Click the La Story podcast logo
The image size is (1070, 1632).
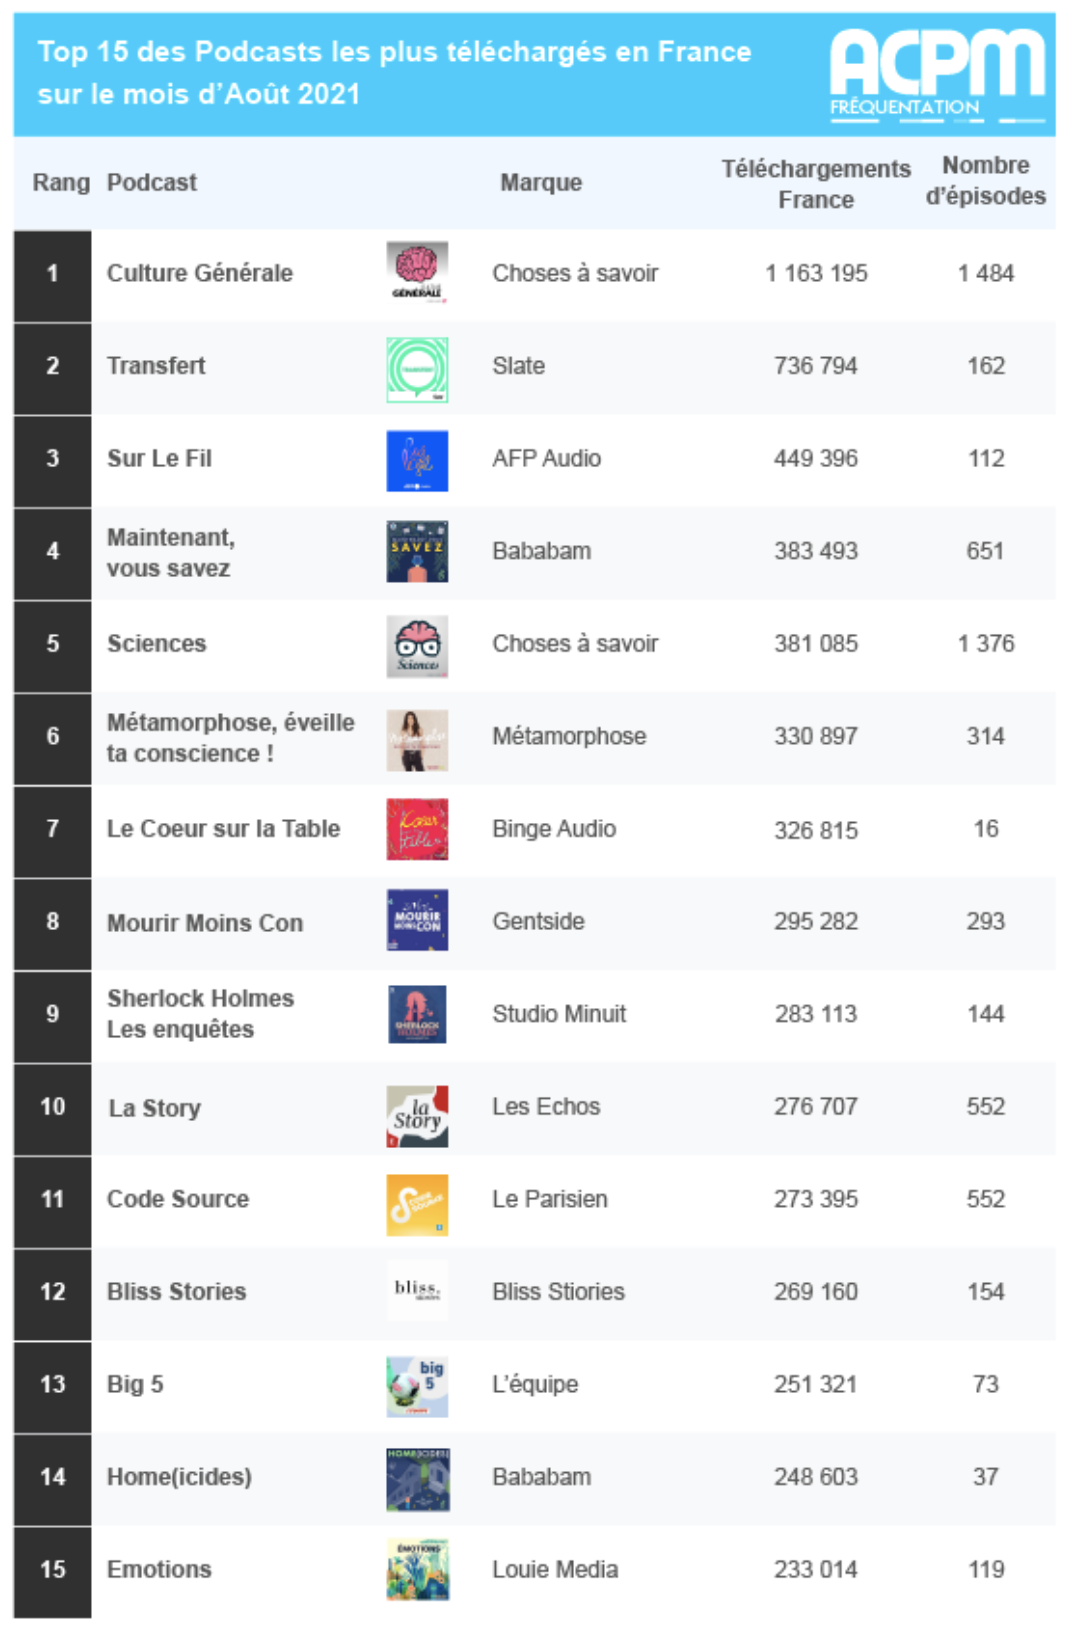pos(417,1115)
